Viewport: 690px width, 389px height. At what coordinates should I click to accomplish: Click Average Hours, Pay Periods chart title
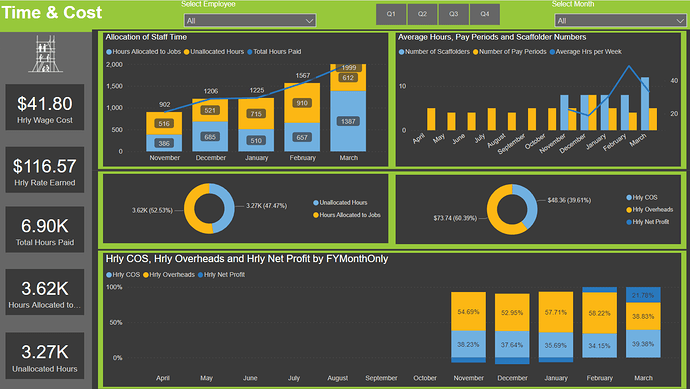click(492, 37)
